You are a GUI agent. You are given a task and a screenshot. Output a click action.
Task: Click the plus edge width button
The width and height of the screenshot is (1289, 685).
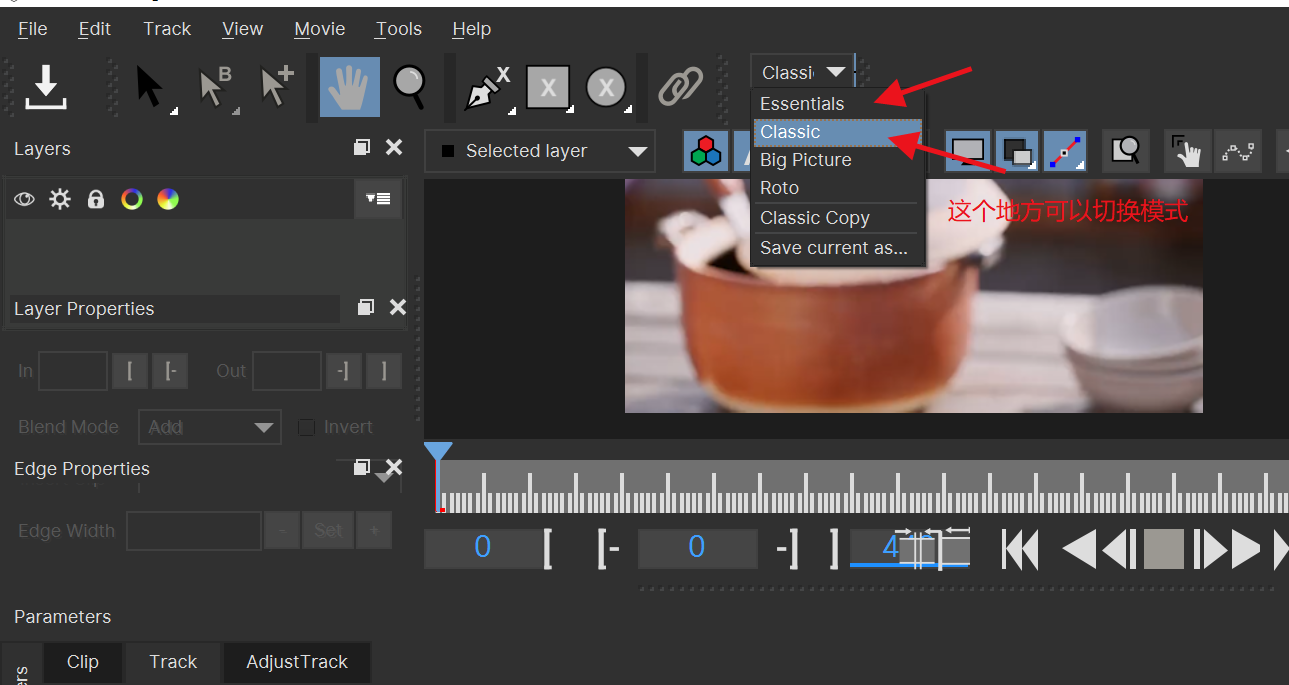(x=374, y=531)
